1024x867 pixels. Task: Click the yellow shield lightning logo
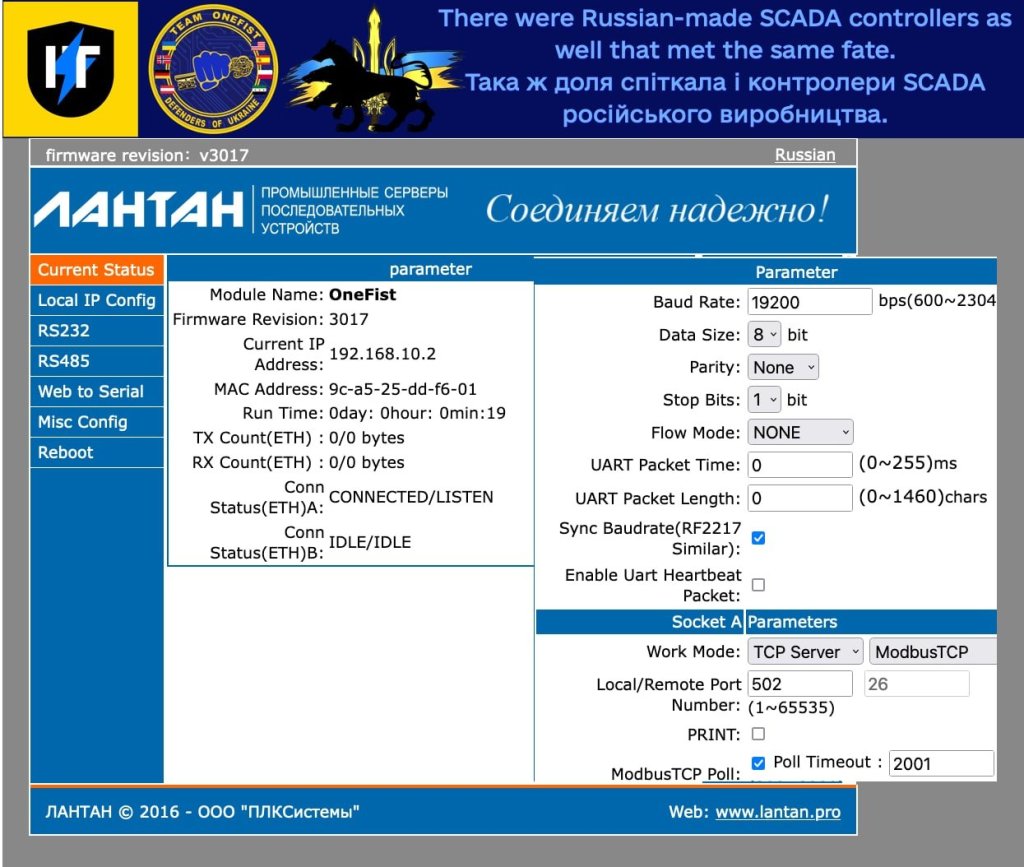click(69, 69)
